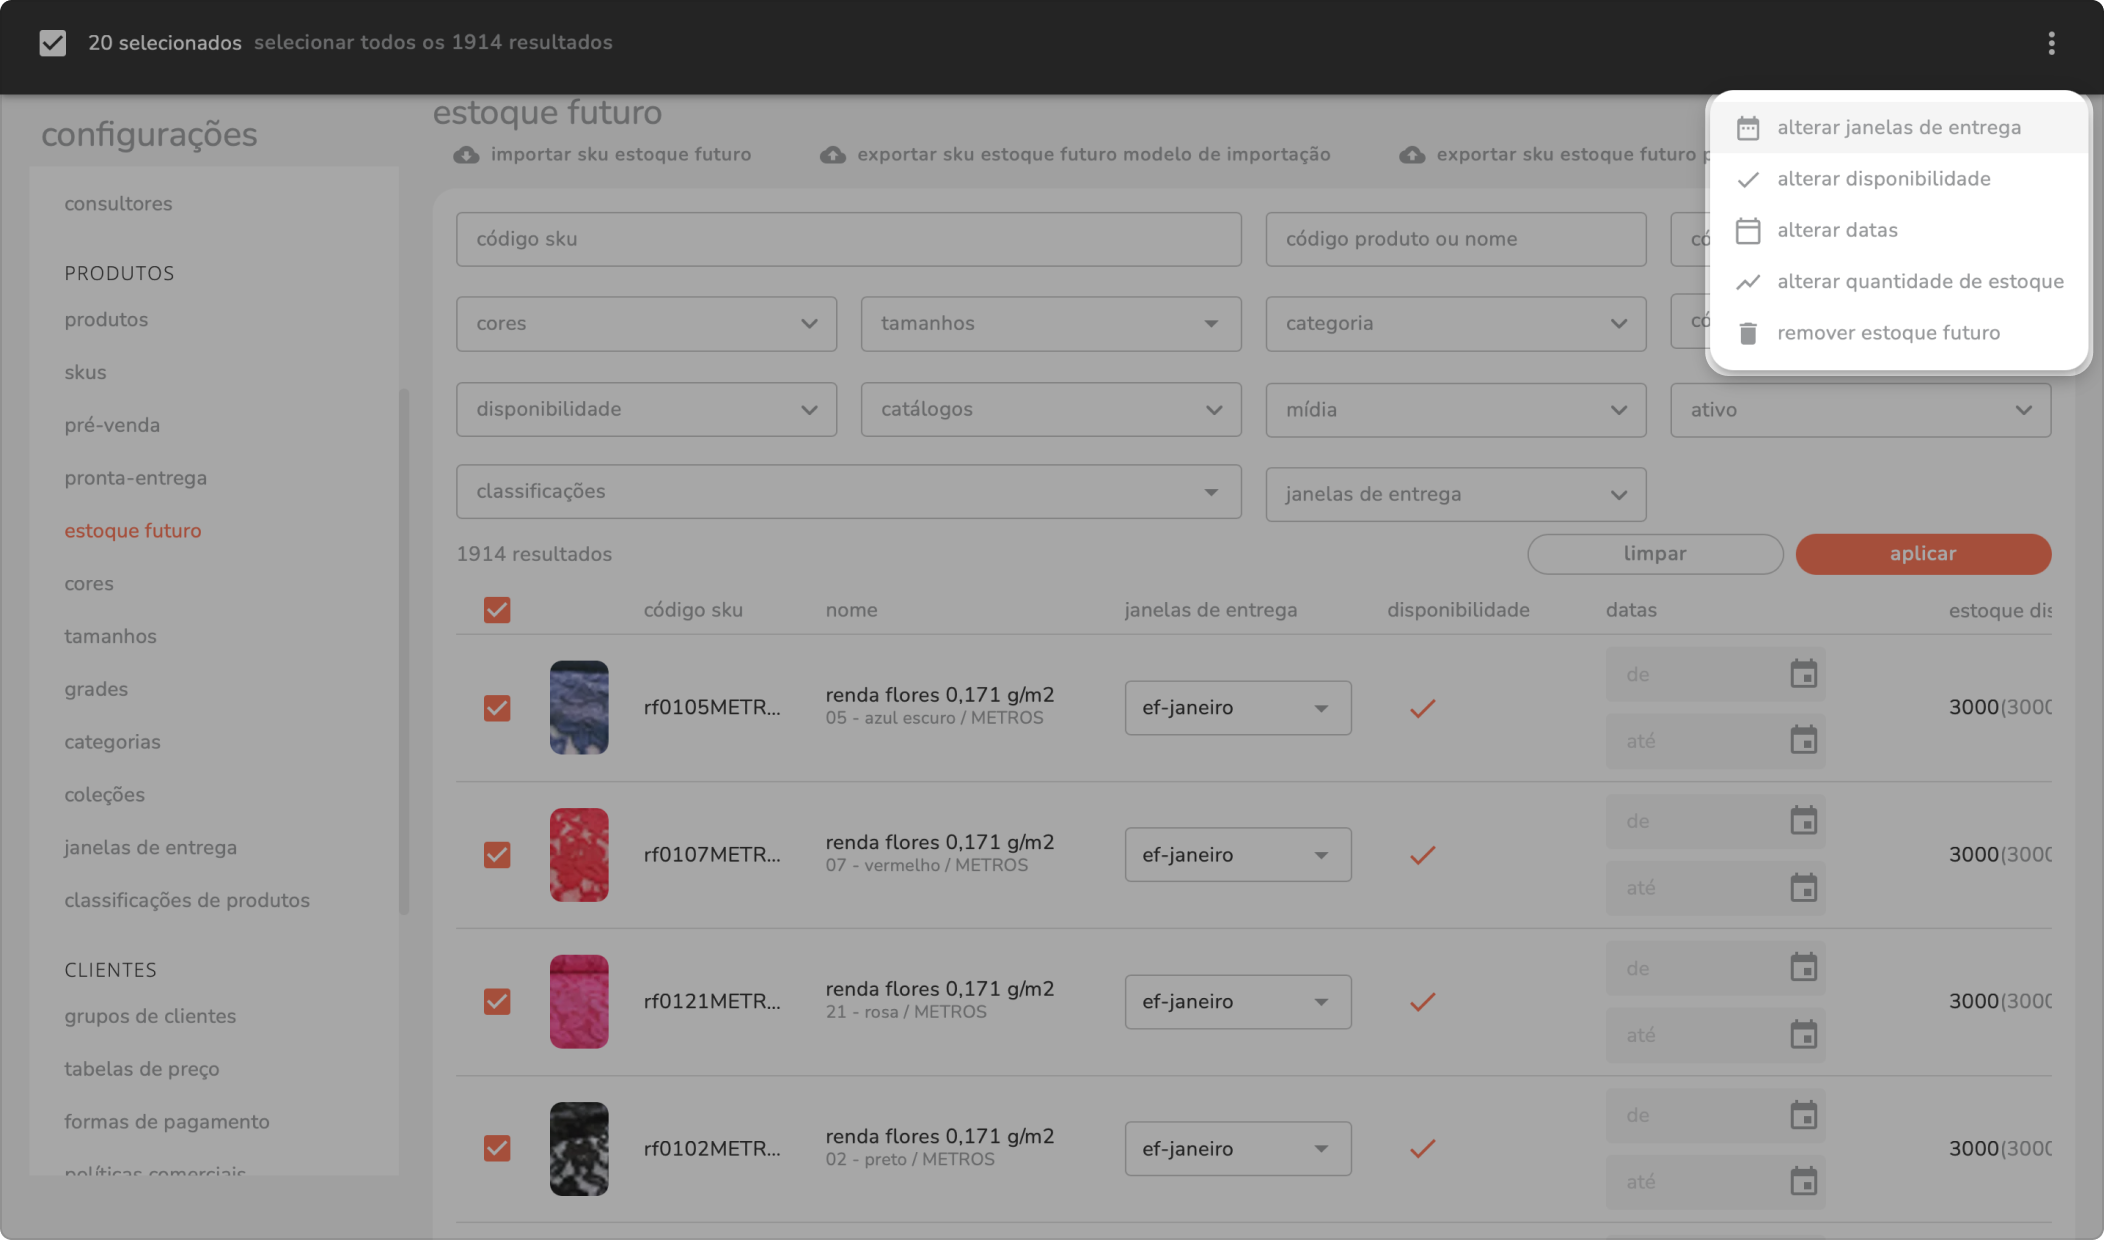Click selecionar todos os 1914 resultados link
This screenshot has height=1240, width=2104.
point(433,43)
